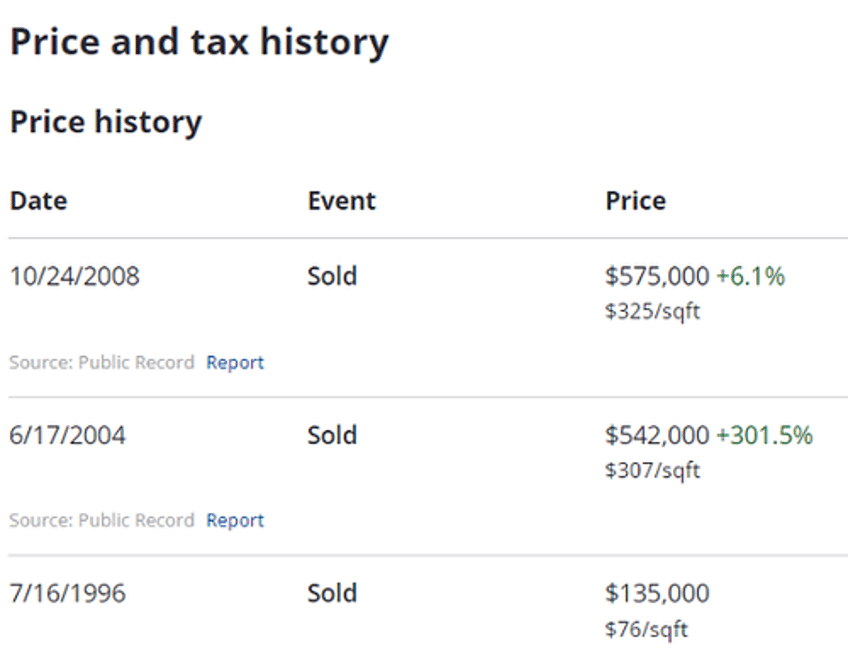Click the $76/sqft value
This screenshot has height=669, width=848.
[x=646, y=630]
